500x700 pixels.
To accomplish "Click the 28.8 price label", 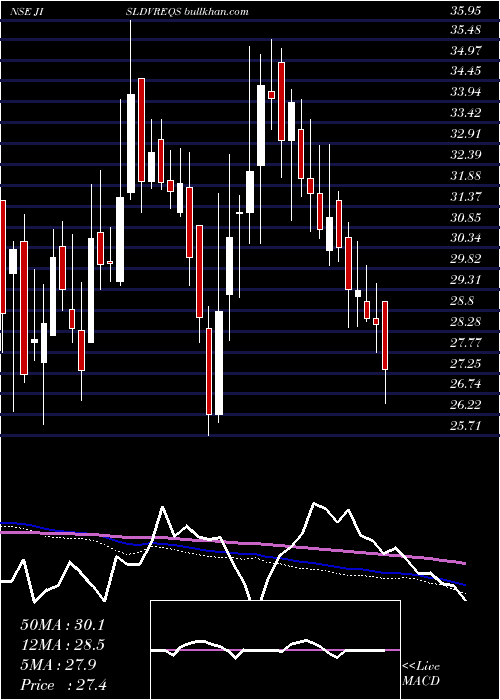I will click(462, 301).
